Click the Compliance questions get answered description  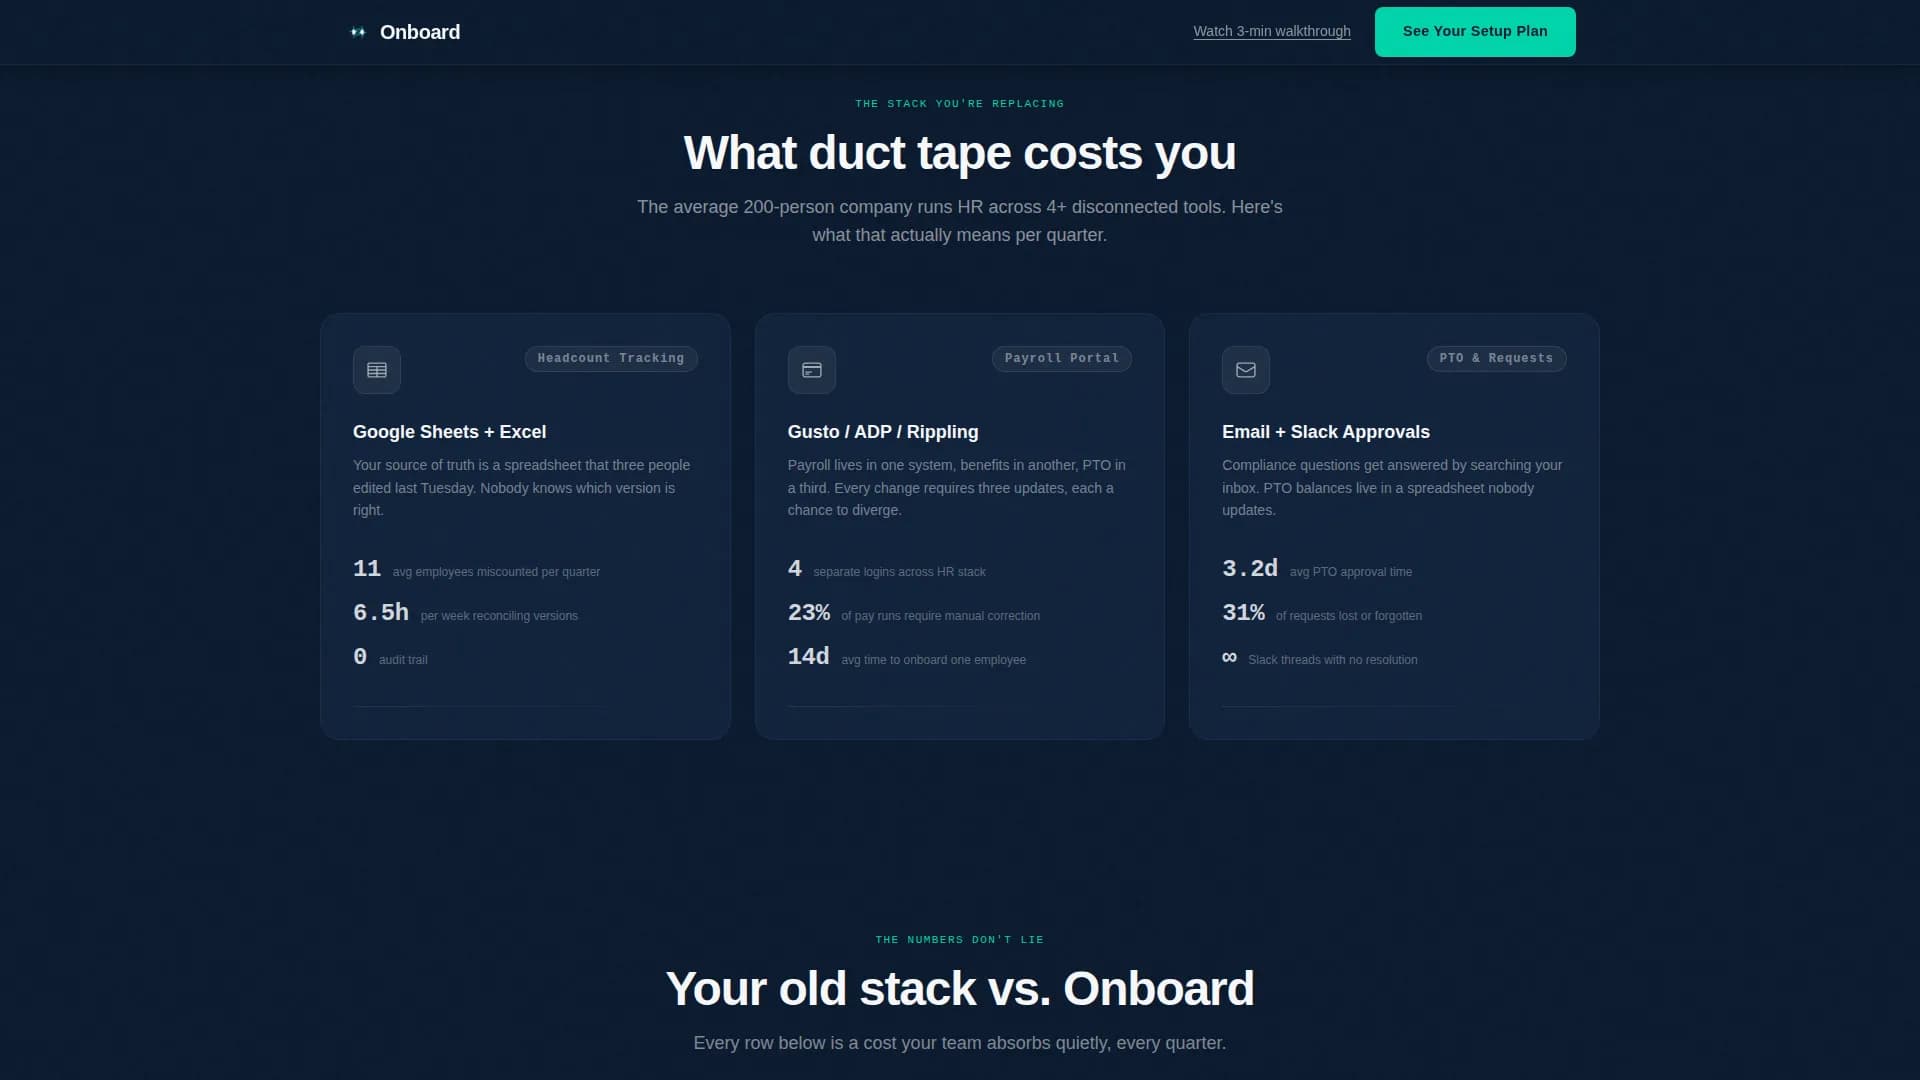click(x=1392, y=488)
